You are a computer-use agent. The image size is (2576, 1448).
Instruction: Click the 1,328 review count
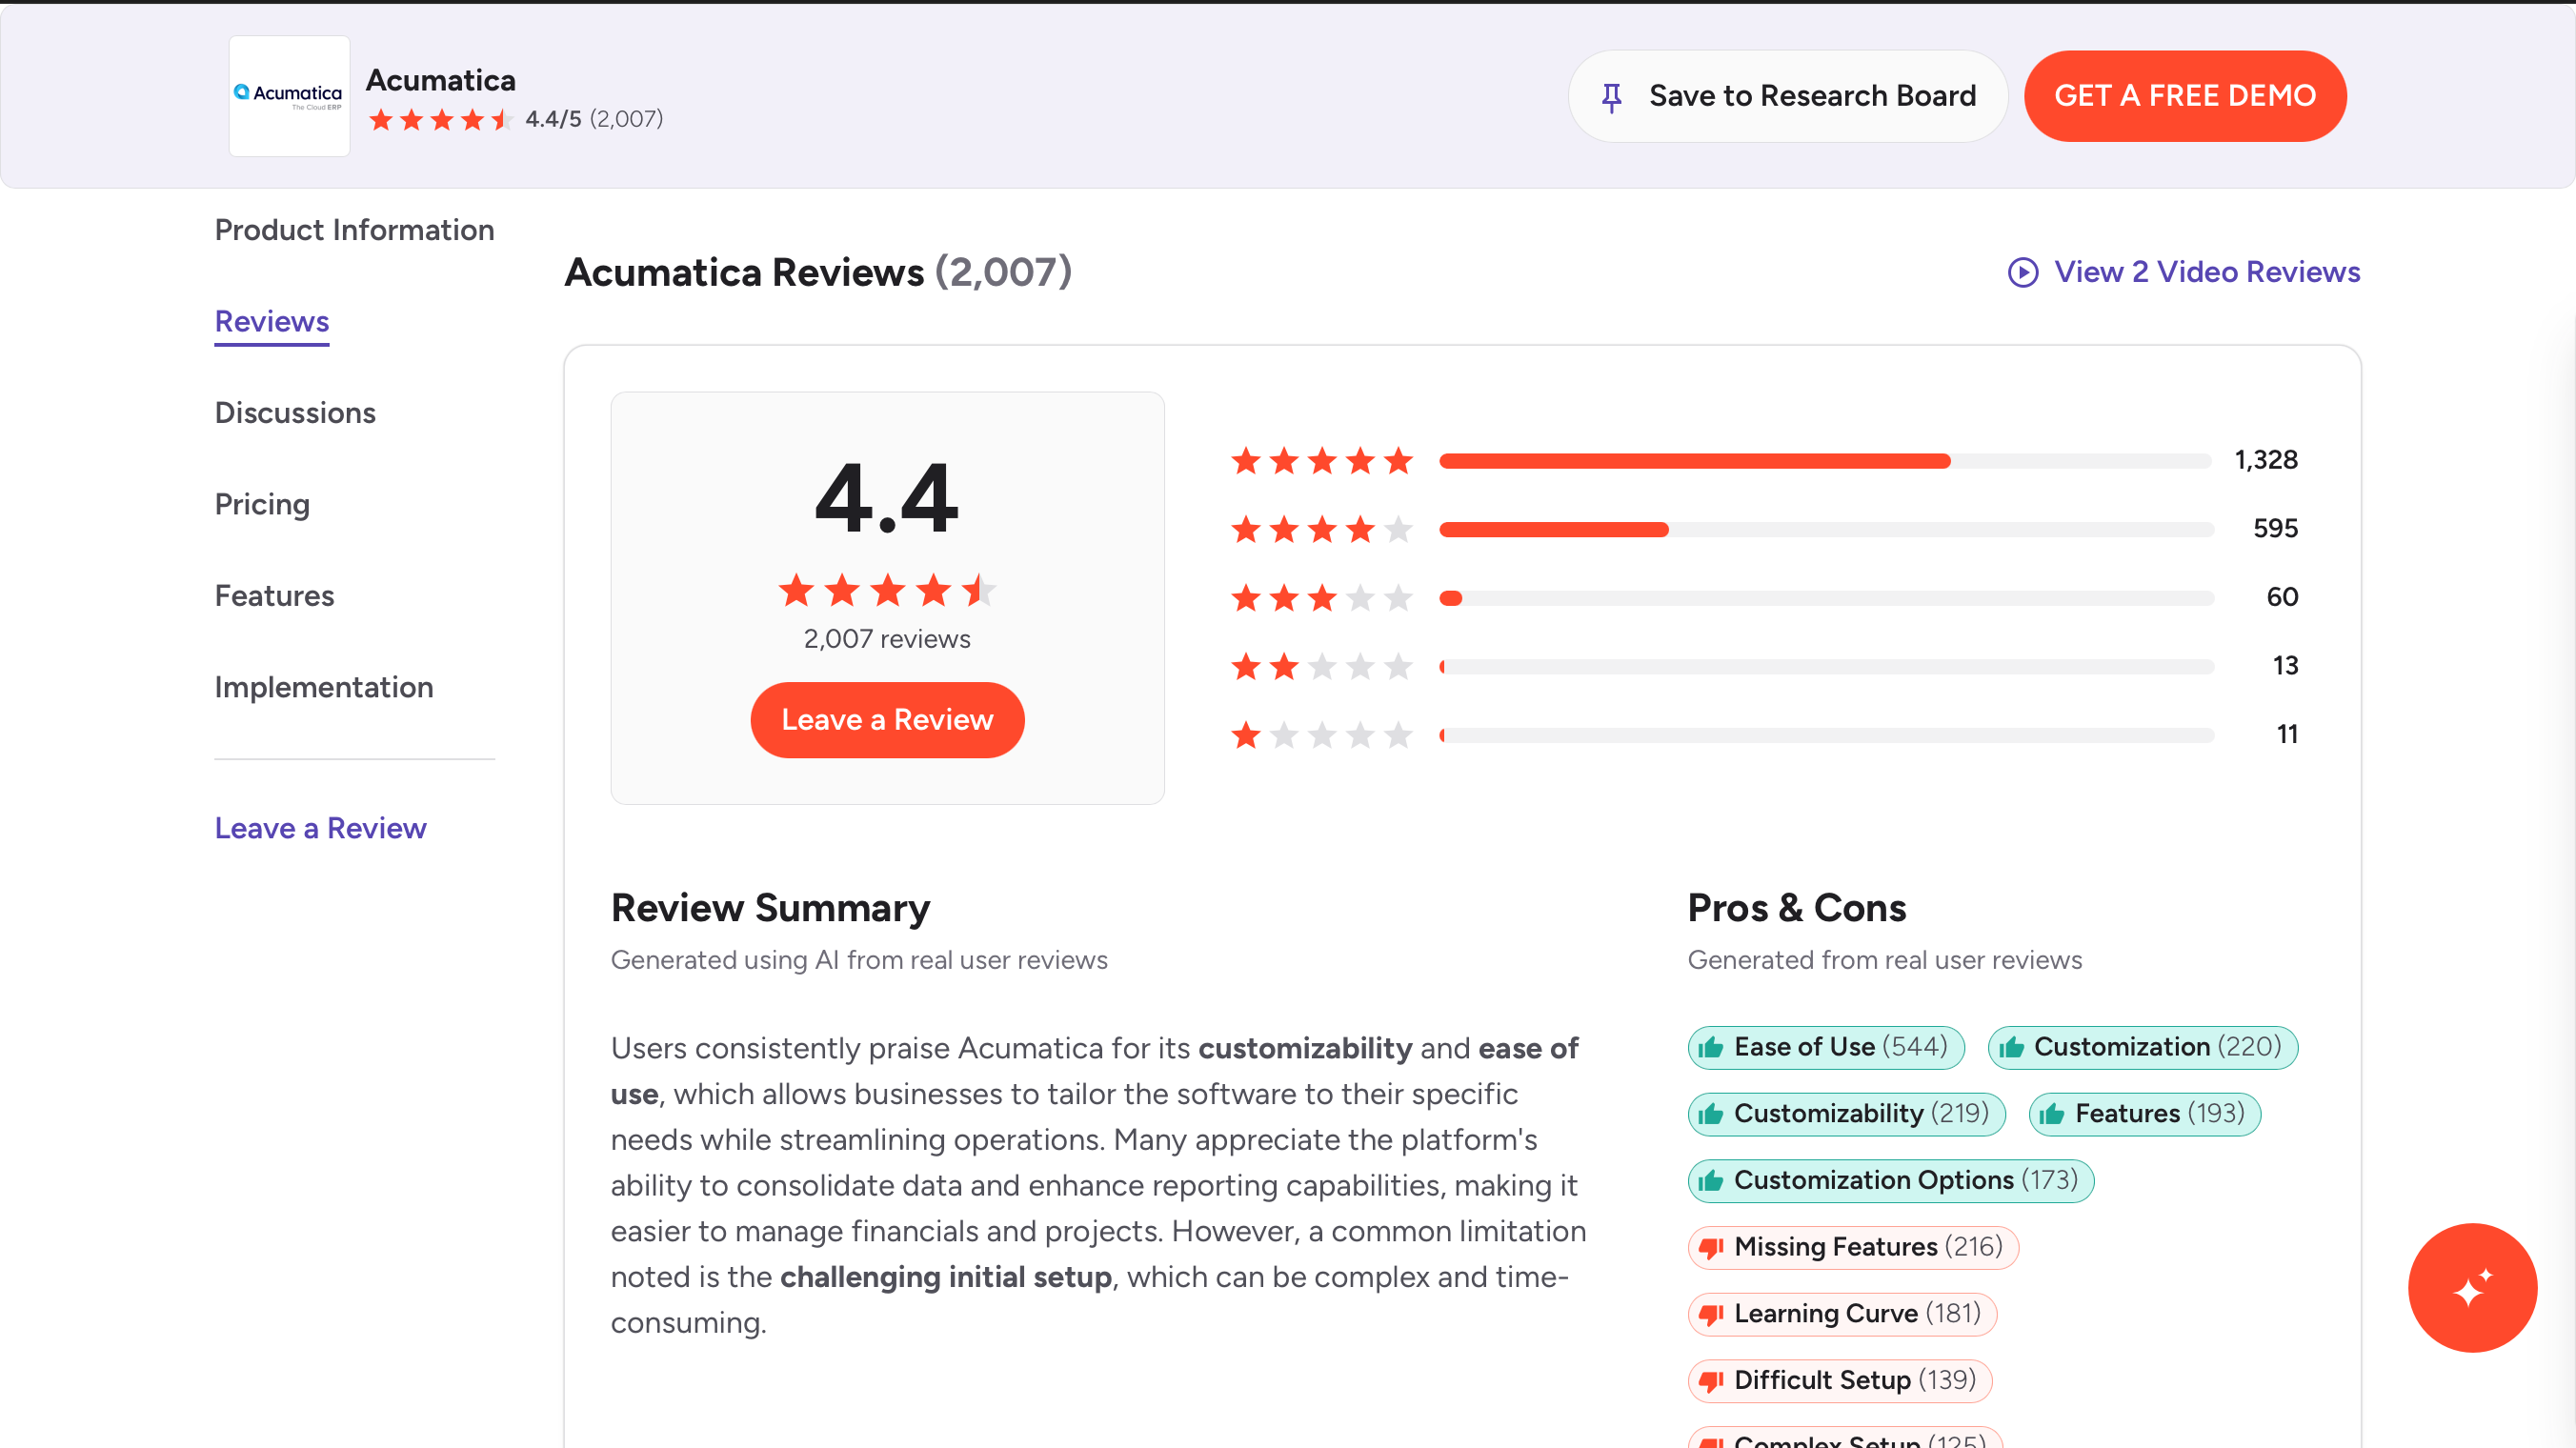pos(2266,460)
